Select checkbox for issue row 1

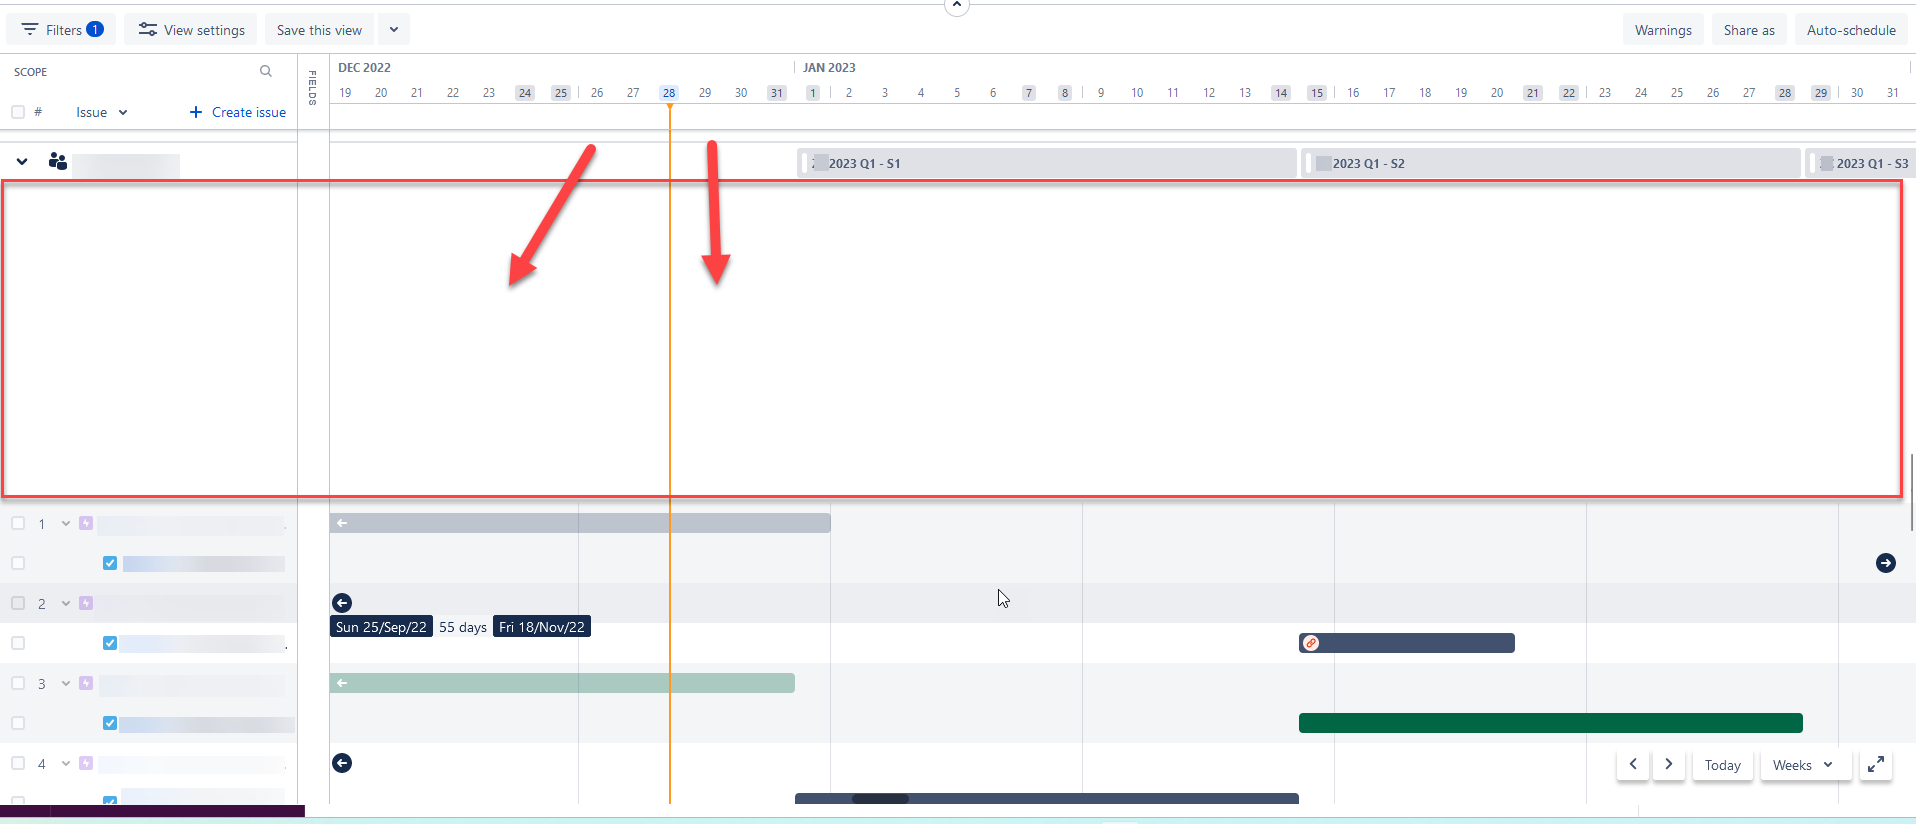point(18,523)
